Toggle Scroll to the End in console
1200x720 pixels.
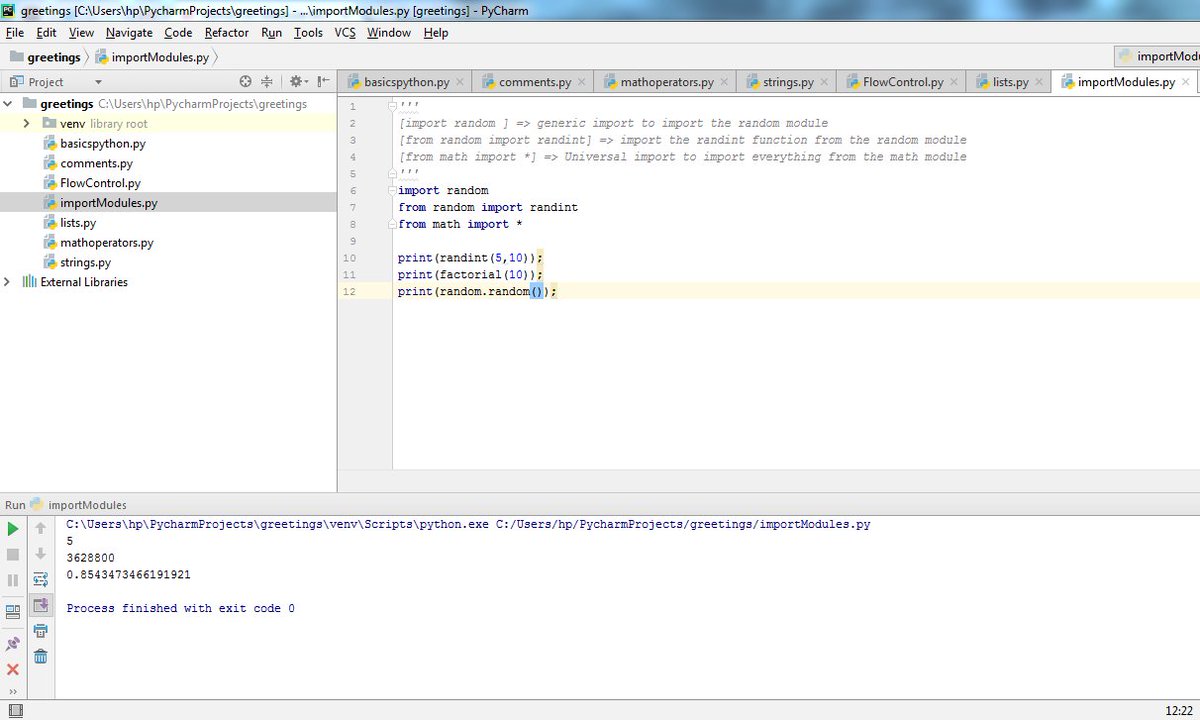(40, 605)
